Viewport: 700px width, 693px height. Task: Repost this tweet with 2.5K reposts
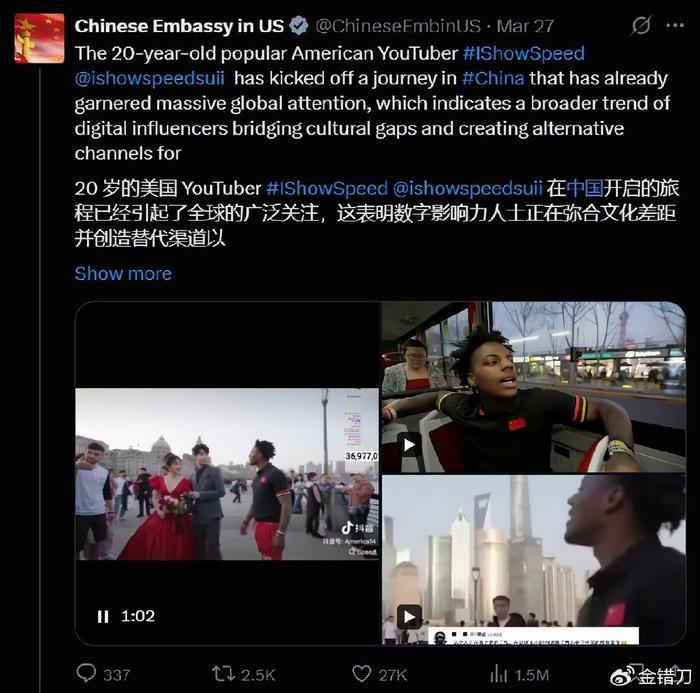tap(223, 673)
